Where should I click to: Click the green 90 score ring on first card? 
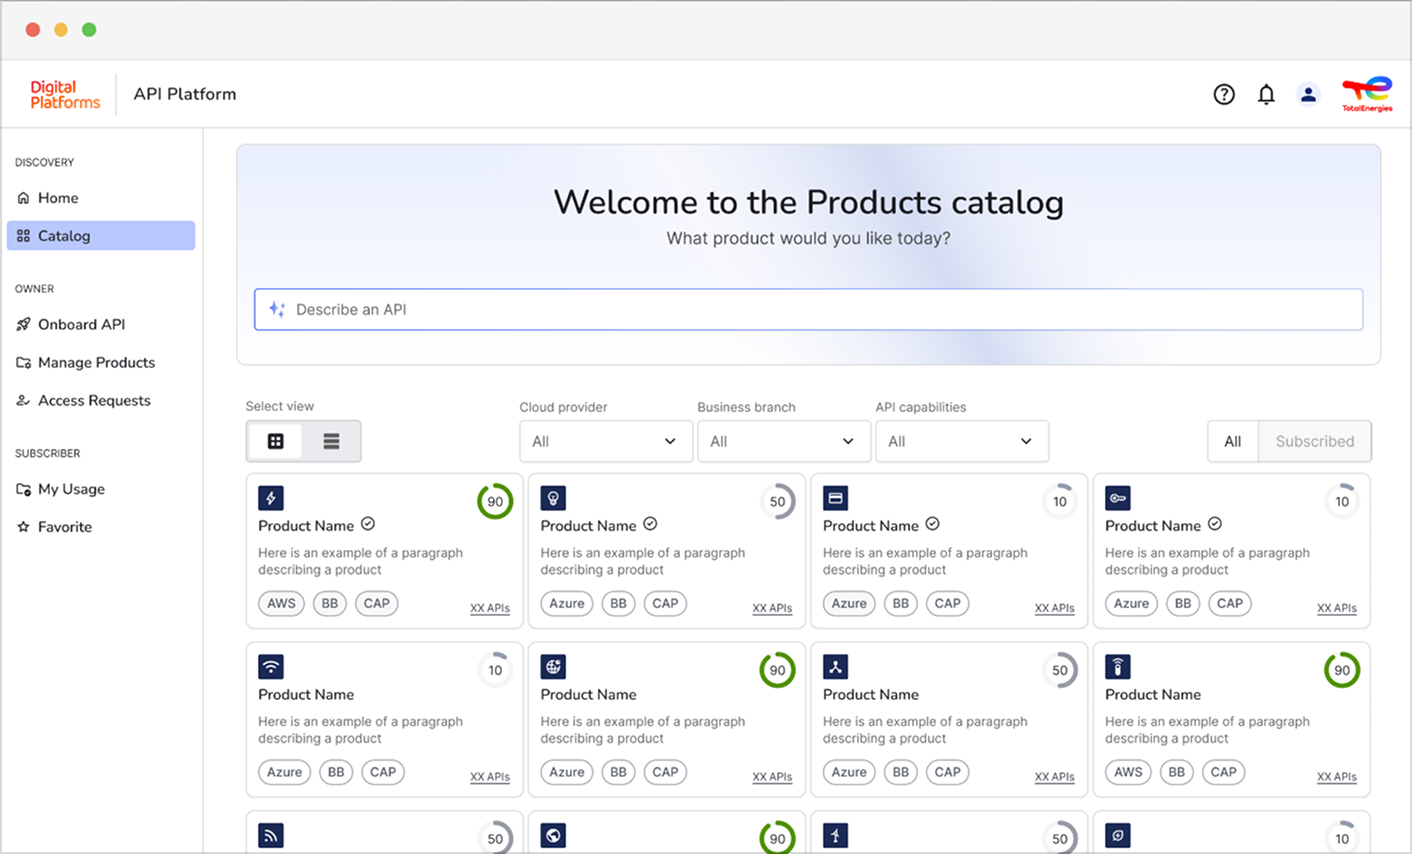pyautogui.click(x=495, y=502)
